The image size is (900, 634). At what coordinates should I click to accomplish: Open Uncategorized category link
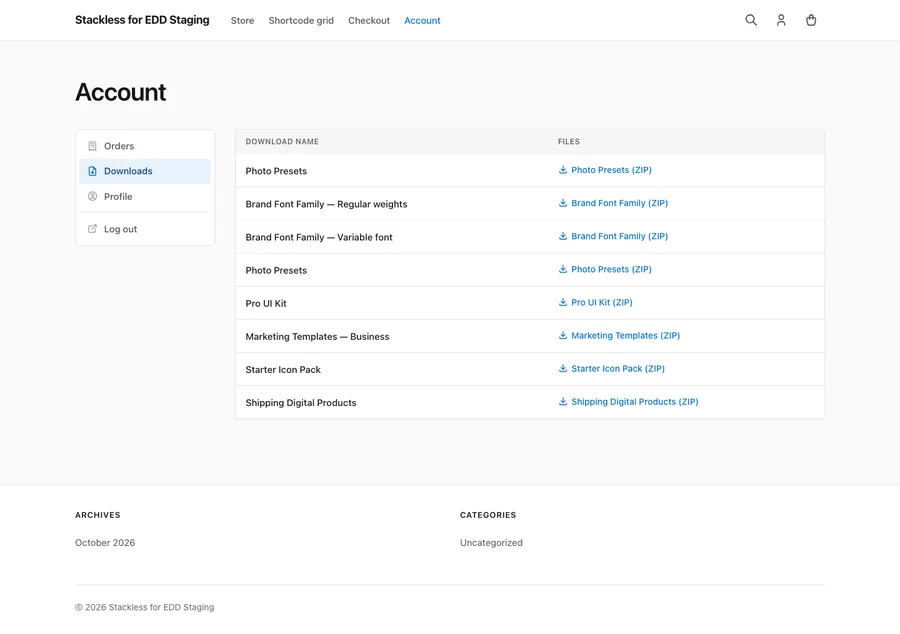[x=491, y=543]
